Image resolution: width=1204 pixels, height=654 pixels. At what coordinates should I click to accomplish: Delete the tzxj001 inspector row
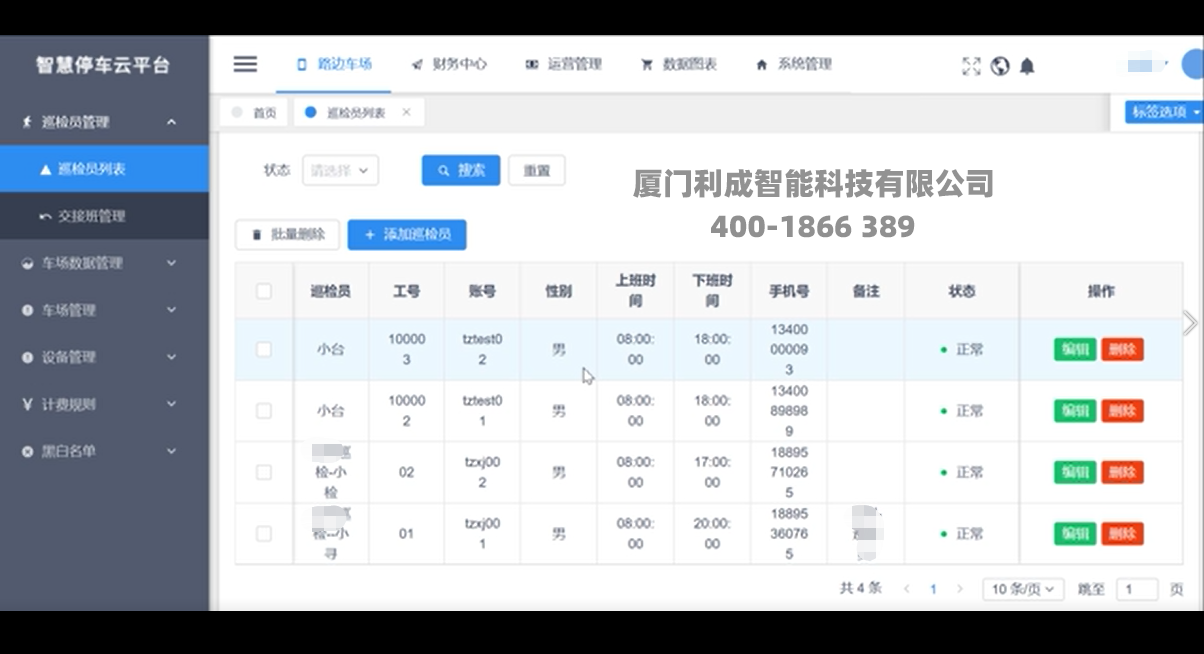[1122, 534]
